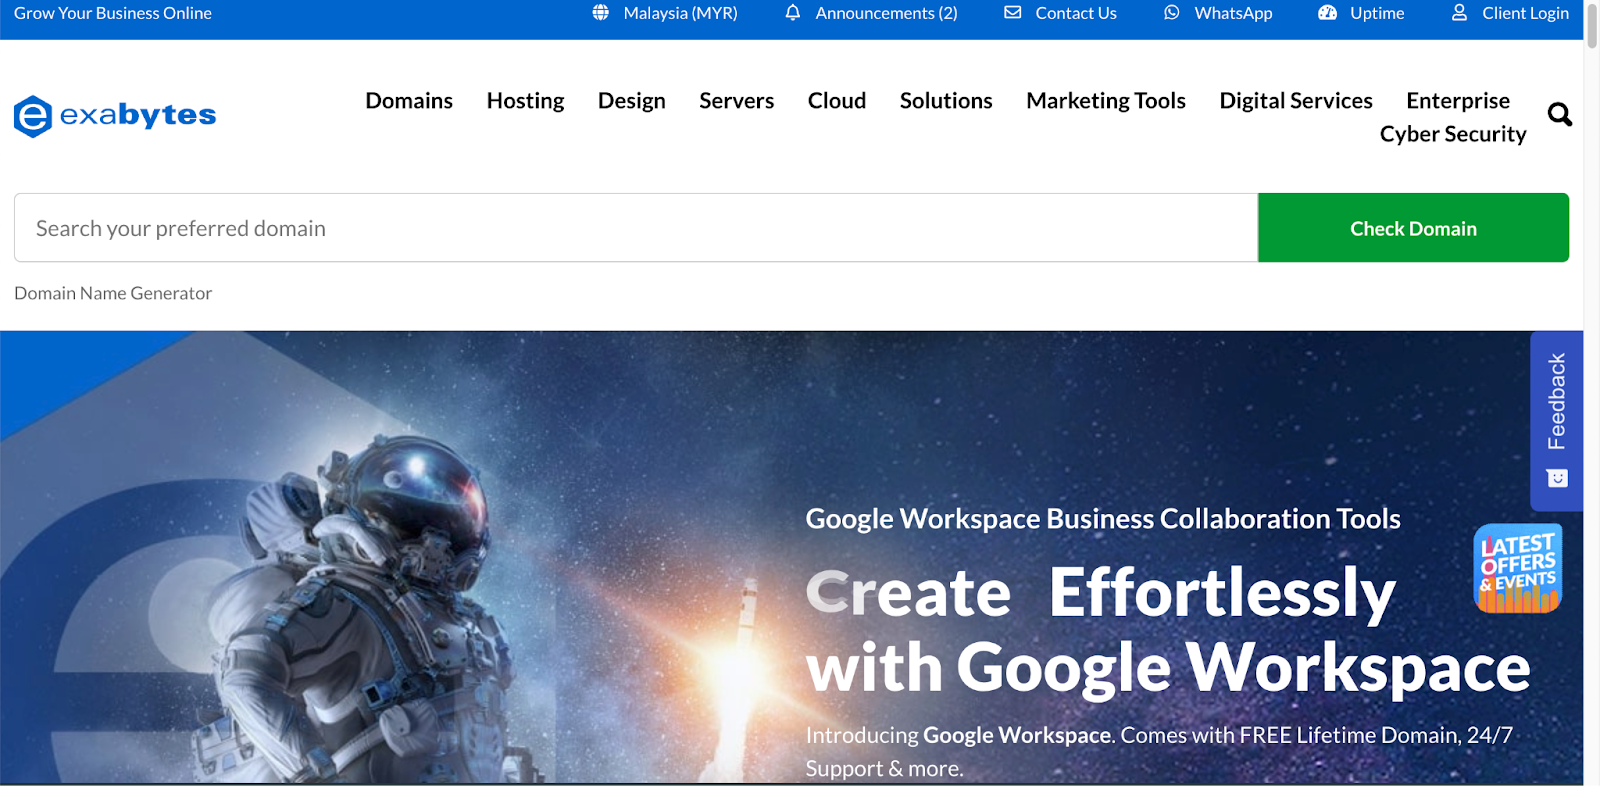Click the Uptime gauge icon
The image size is (1600, 786).
tap(1327, 13)
